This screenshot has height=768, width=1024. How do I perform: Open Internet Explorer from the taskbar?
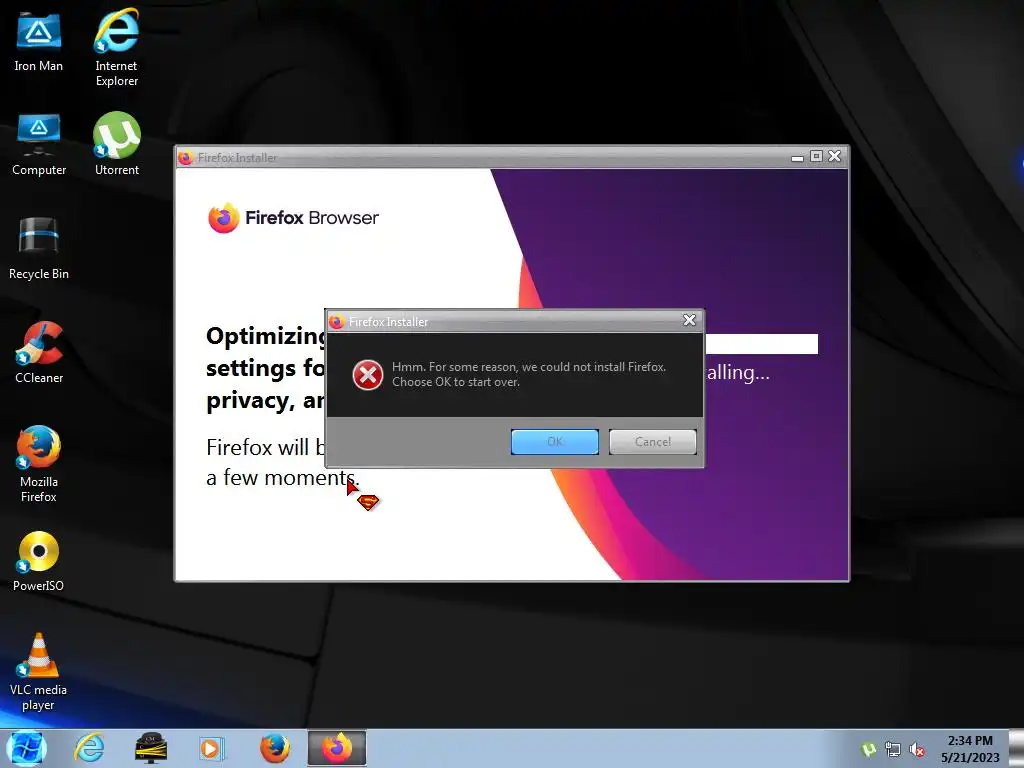(89, 748)
